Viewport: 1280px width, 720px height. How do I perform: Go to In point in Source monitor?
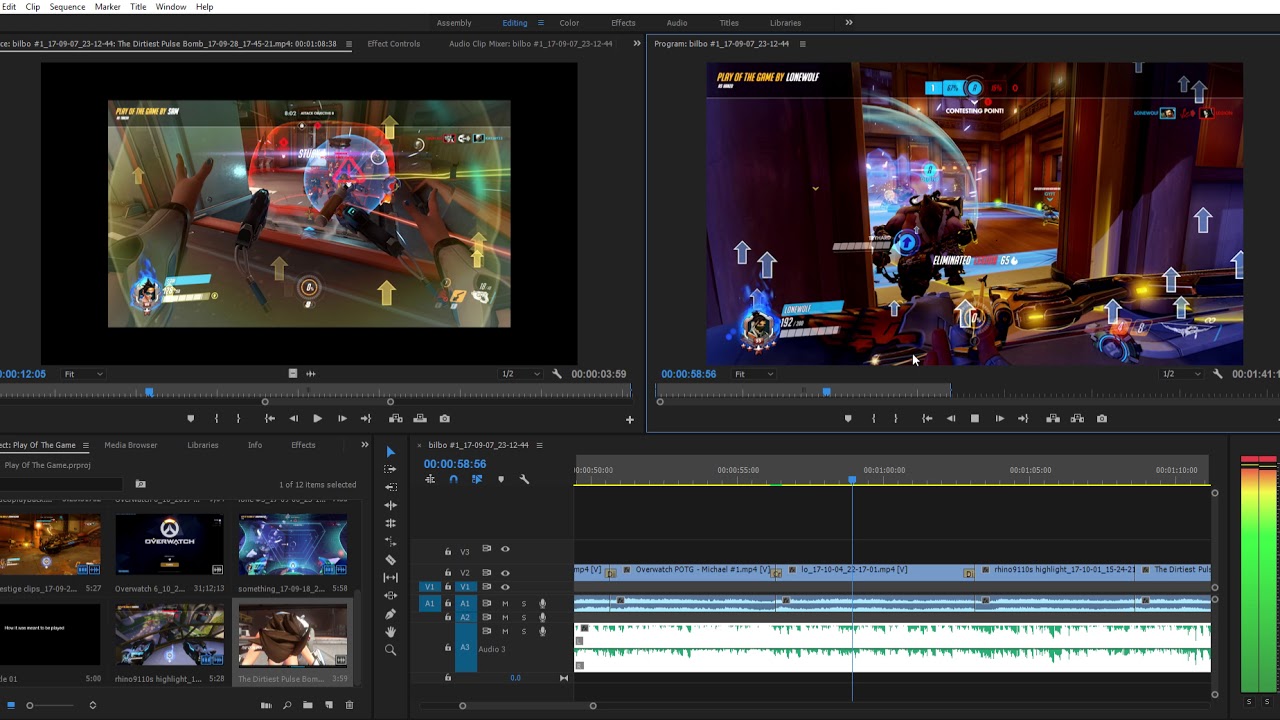(269, 419)
